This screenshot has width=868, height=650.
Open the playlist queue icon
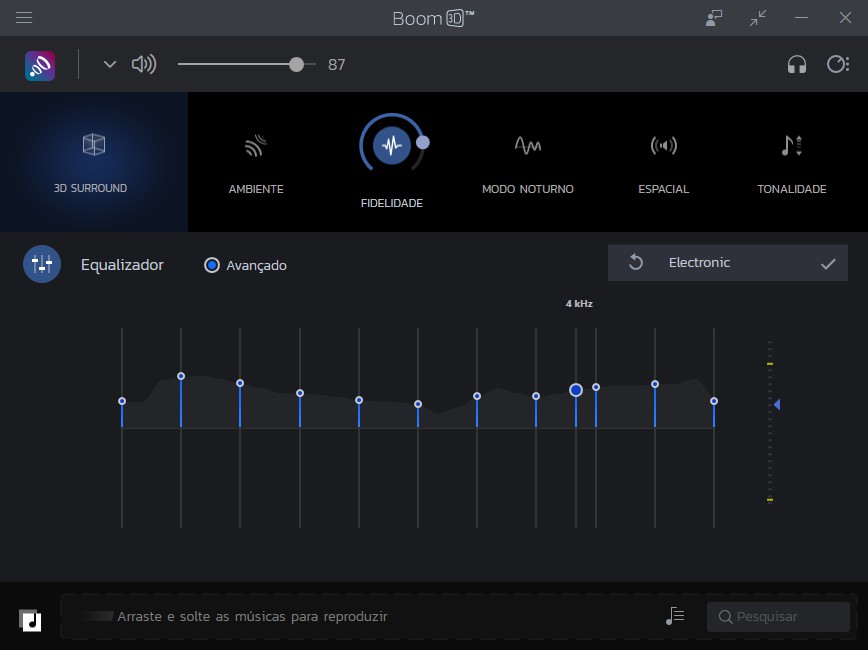click(675, 616)
